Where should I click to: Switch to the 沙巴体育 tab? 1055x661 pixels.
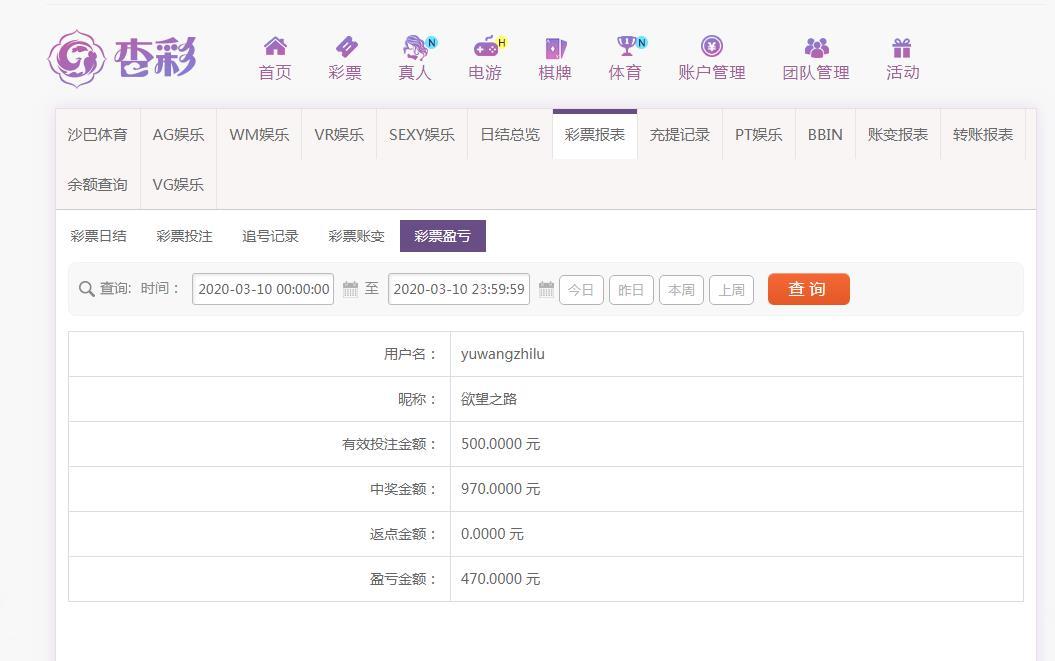coord(98,135)
